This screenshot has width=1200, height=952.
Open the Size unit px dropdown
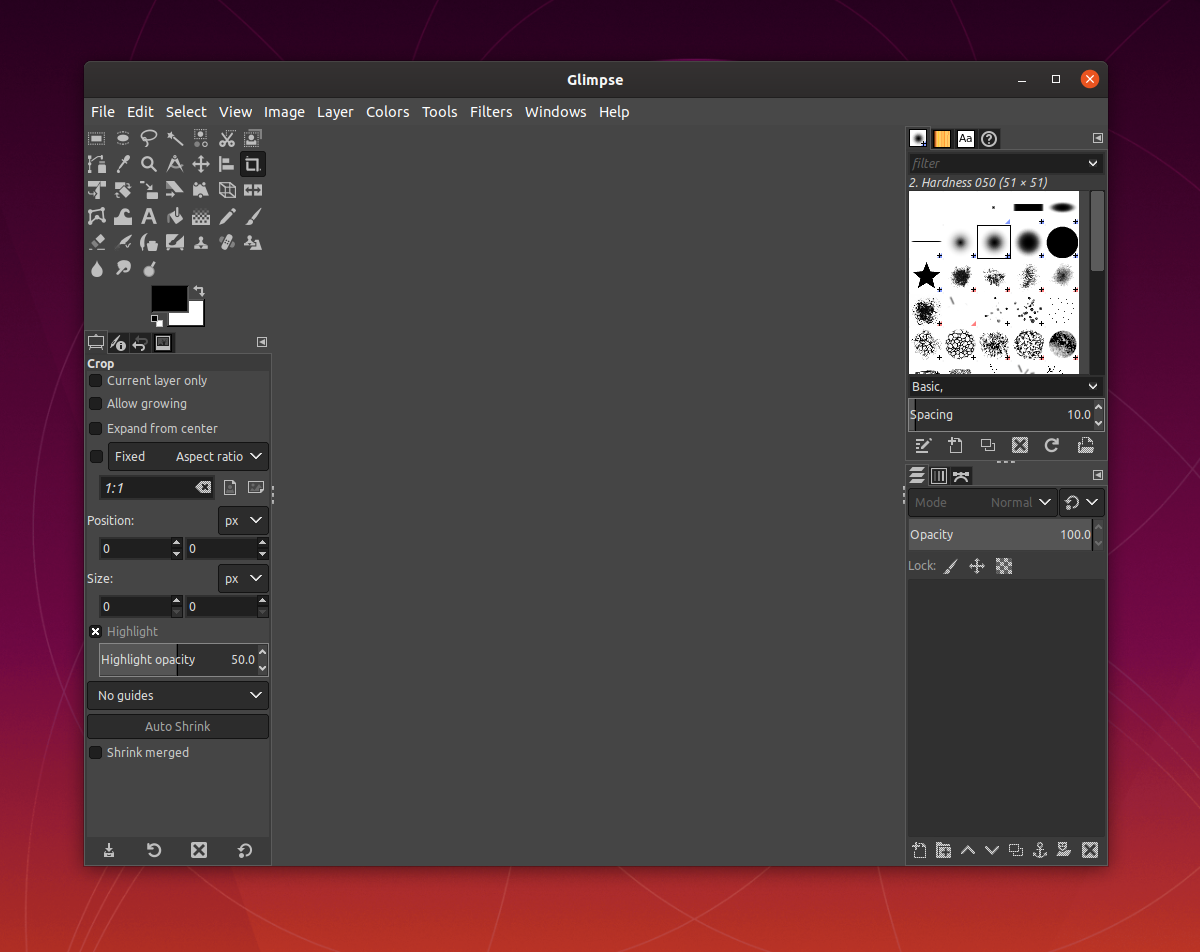click(243, 578)
